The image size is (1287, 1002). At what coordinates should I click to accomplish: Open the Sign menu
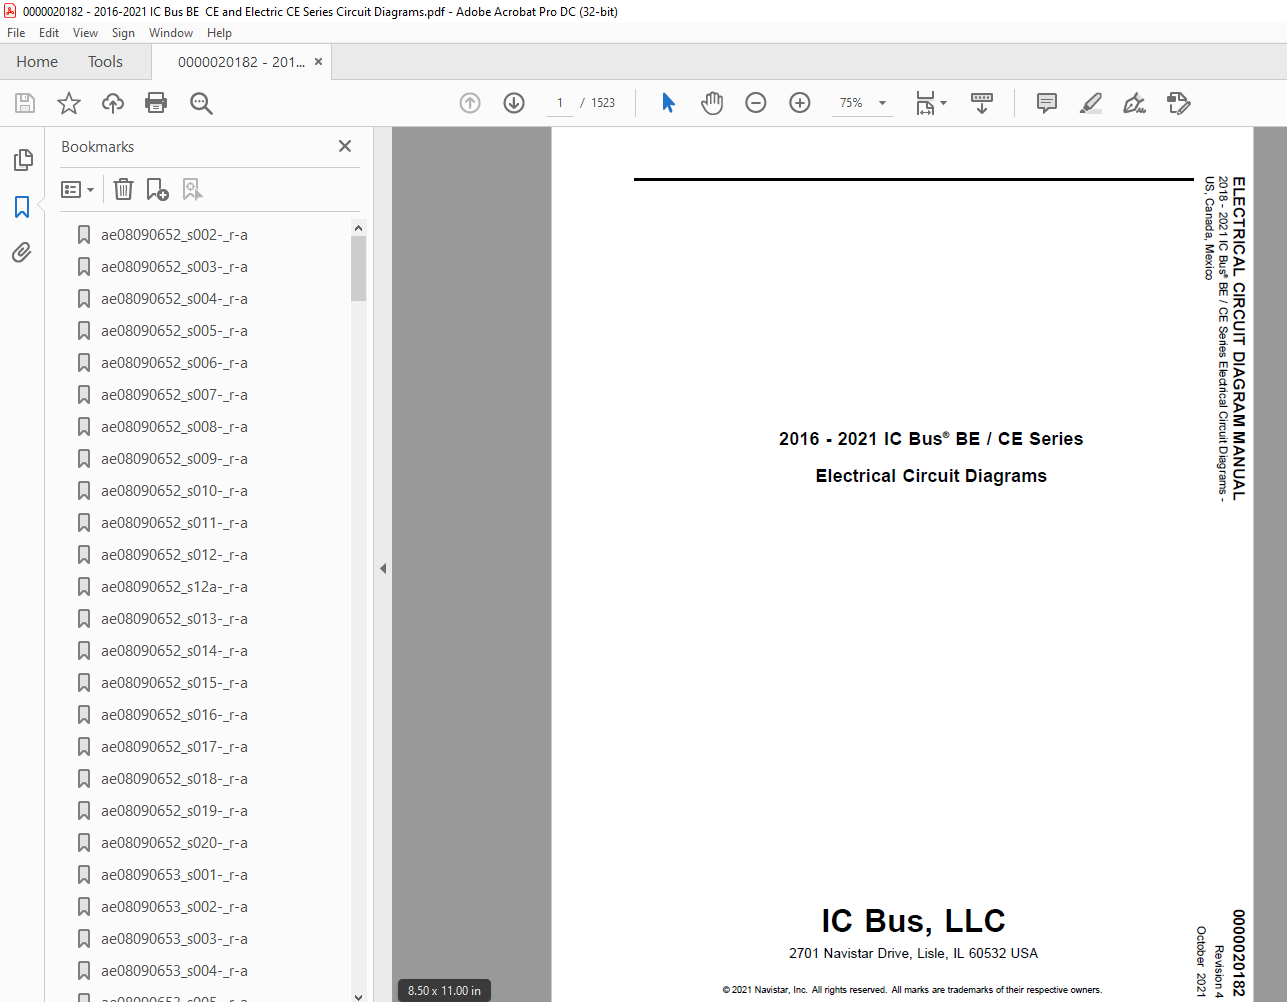[123, 33]
